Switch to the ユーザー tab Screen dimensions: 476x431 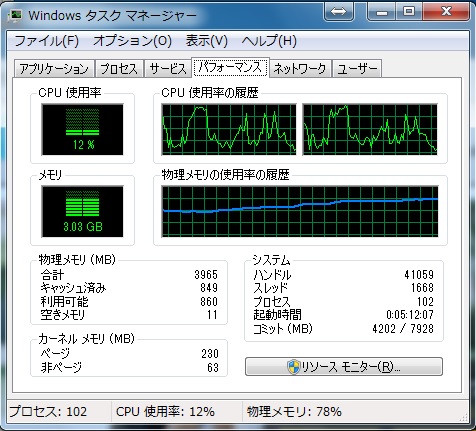(357, 69)
